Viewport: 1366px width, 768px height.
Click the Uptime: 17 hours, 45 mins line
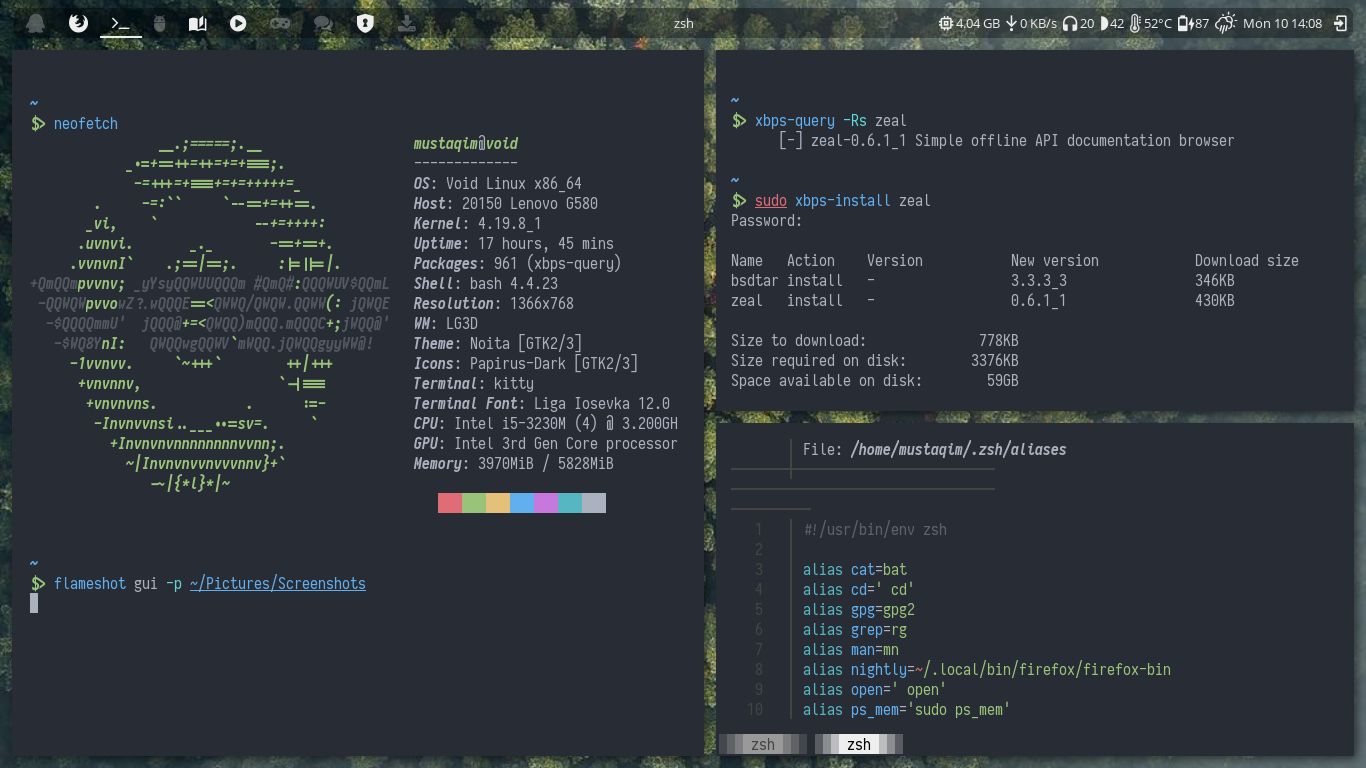coord(514,244)
